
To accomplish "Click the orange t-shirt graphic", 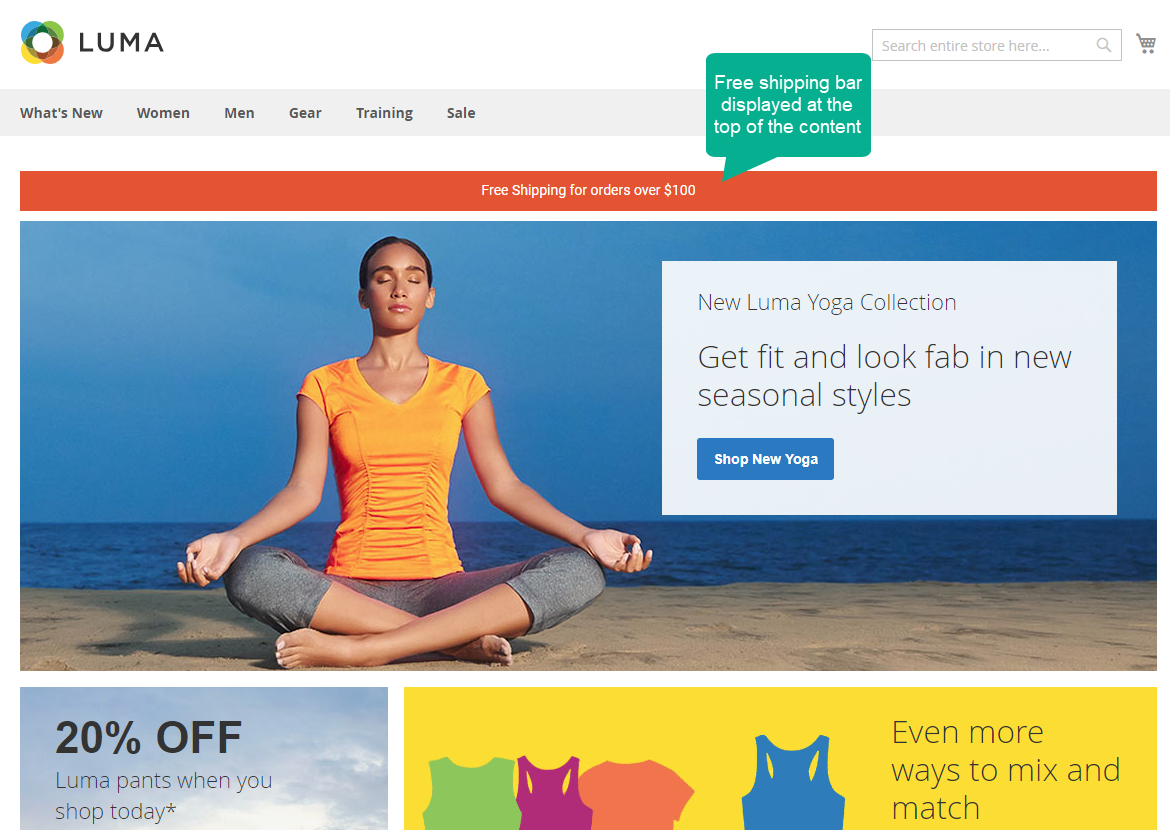I will pos(638,795).
